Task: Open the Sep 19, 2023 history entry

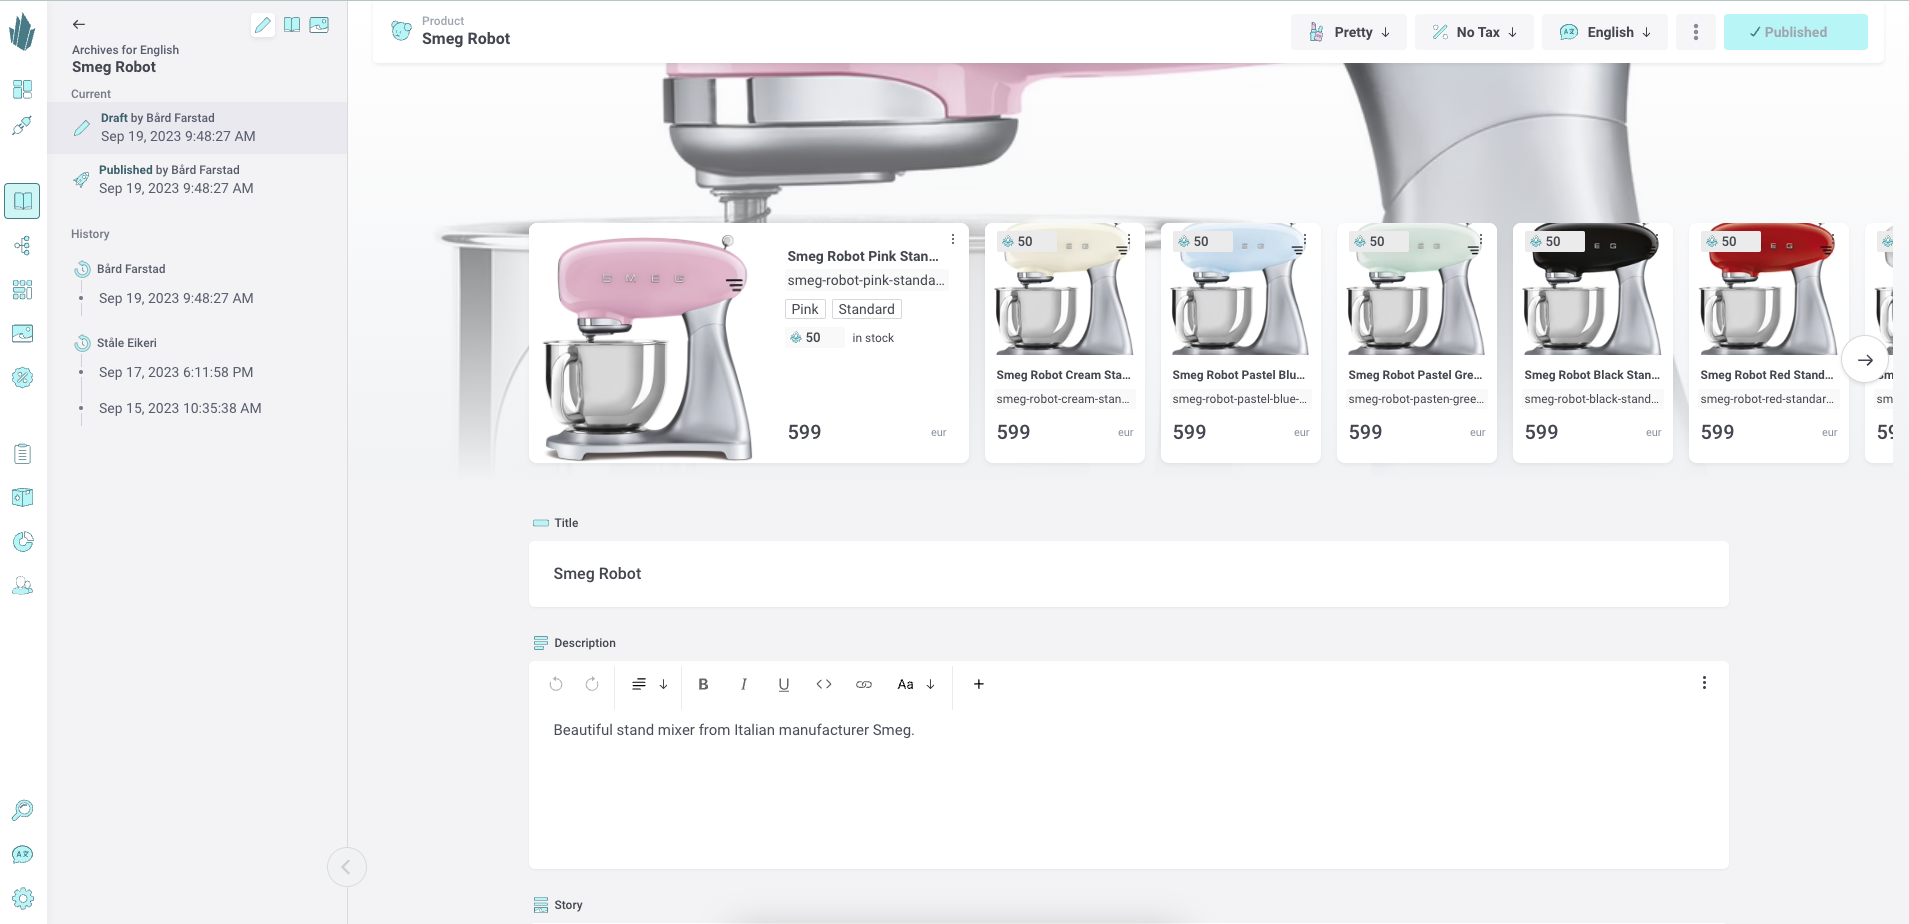Action: tap(176, 298)
